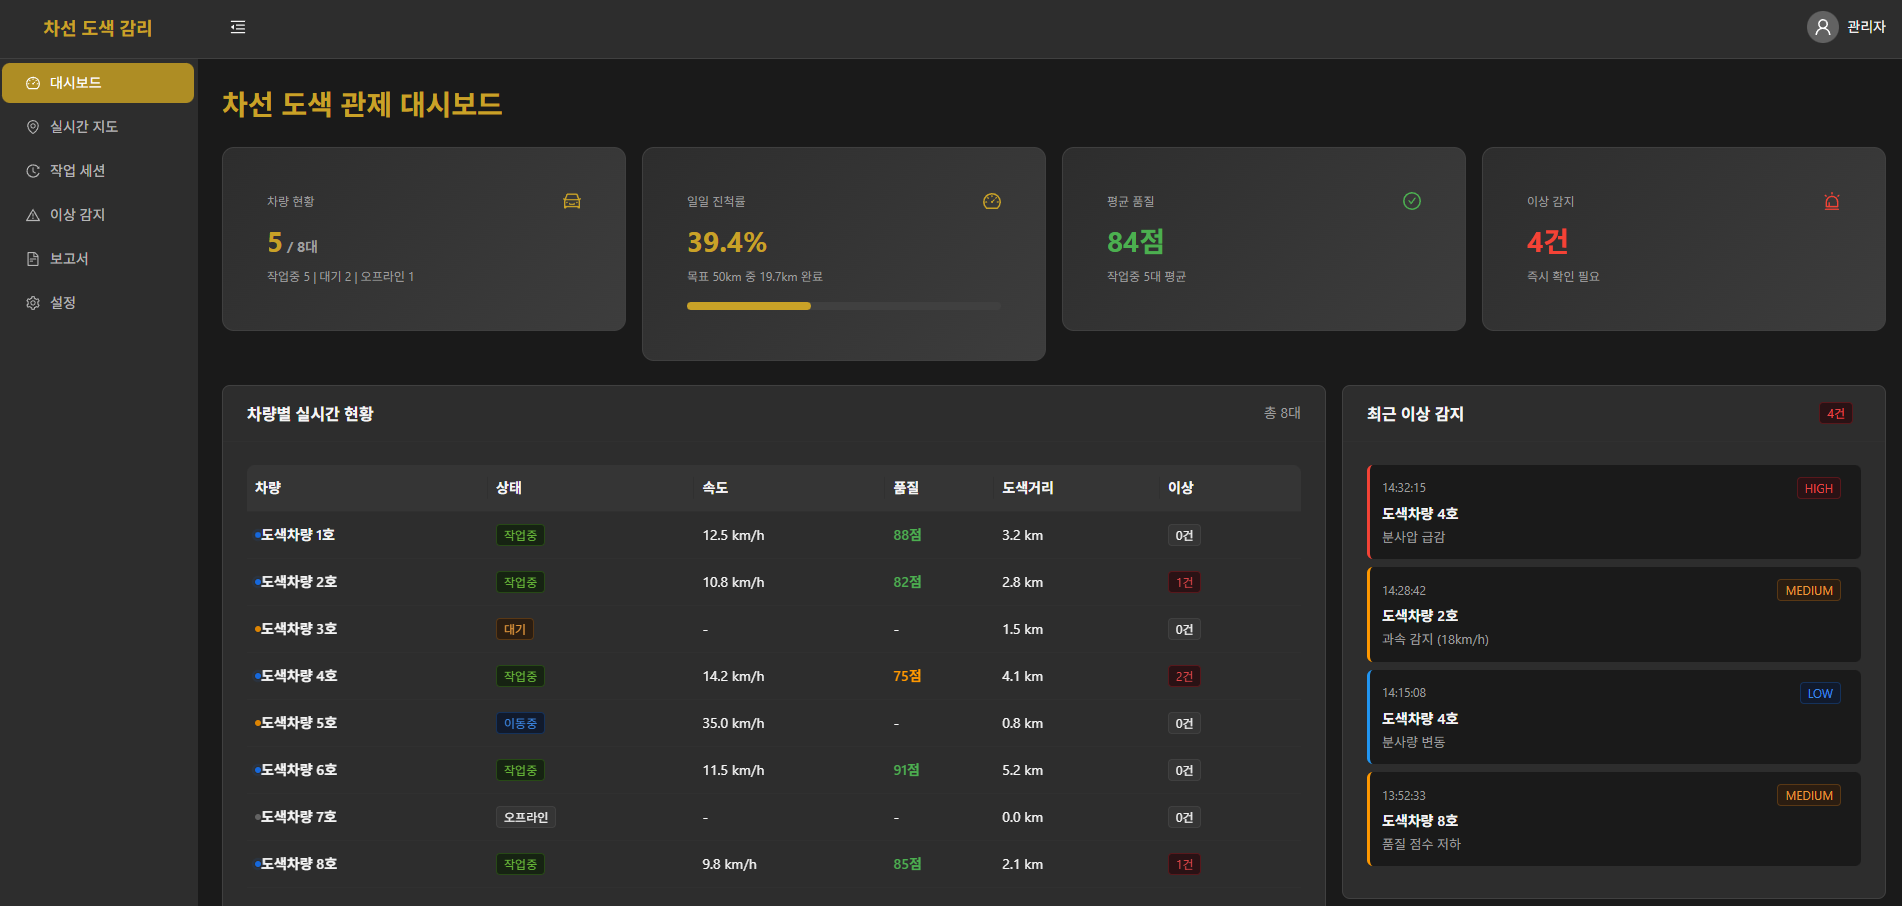The height and width of the screenshot is (906, 1902).
Task: Click the gauge icon in daily progress card
Action: click(992, 201)
